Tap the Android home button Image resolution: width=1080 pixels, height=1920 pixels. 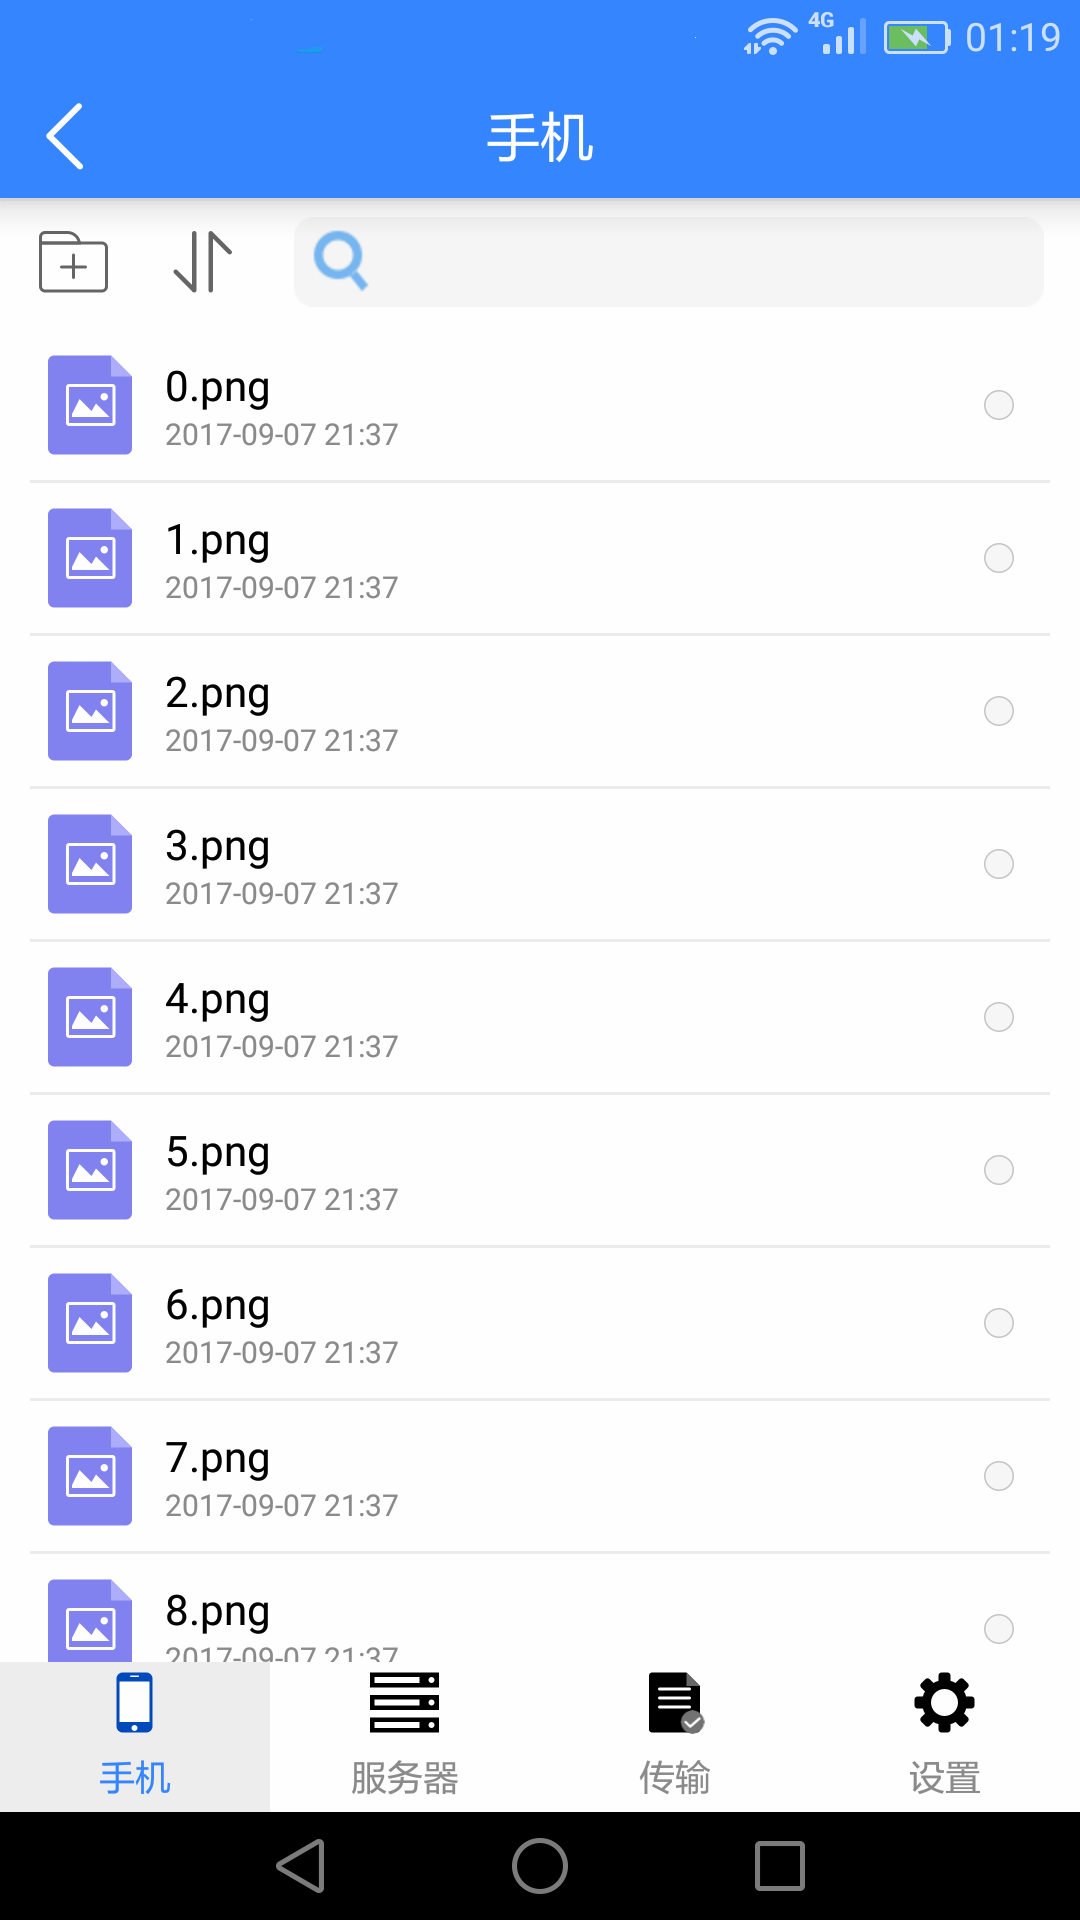pyautogui.click(x=540, y=1866)
